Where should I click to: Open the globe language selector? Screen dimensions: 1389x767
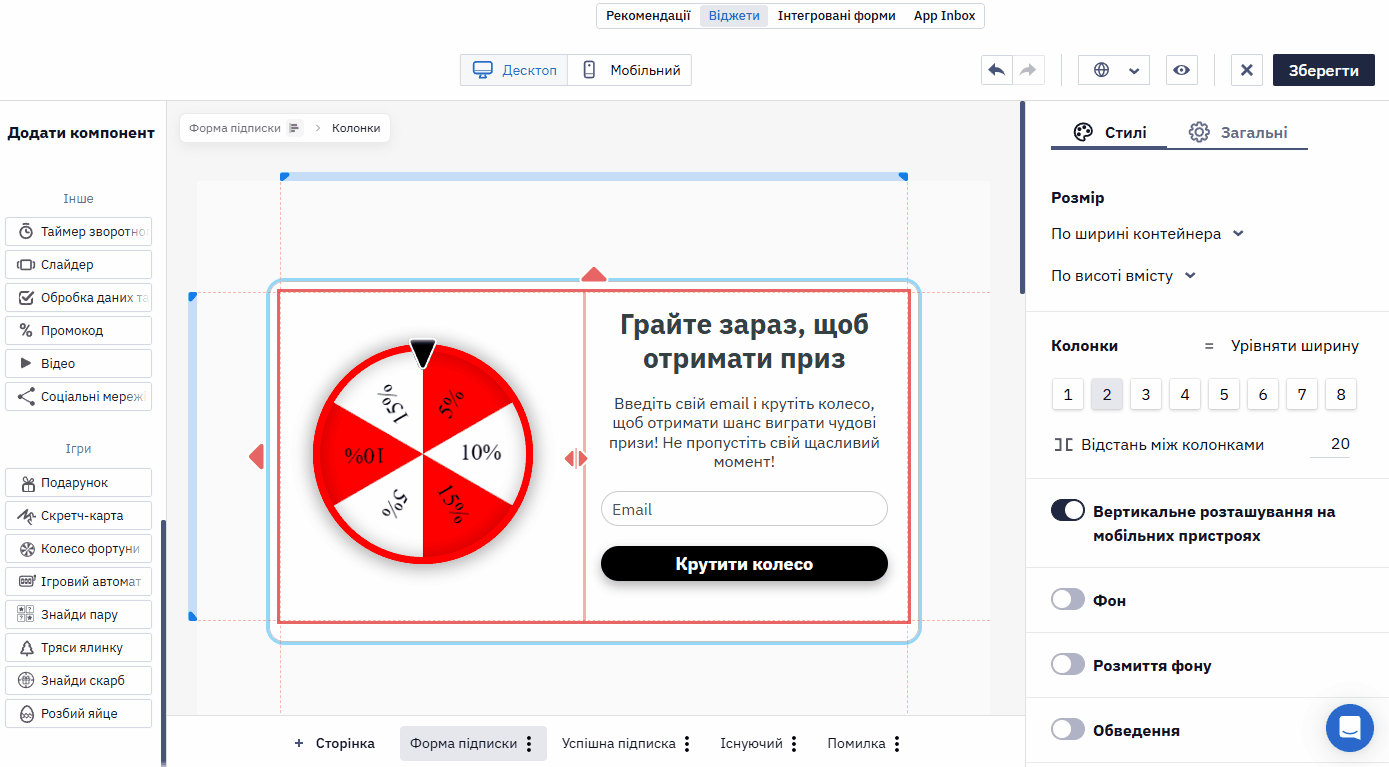pyautogui.click(x=1114, y=70)
